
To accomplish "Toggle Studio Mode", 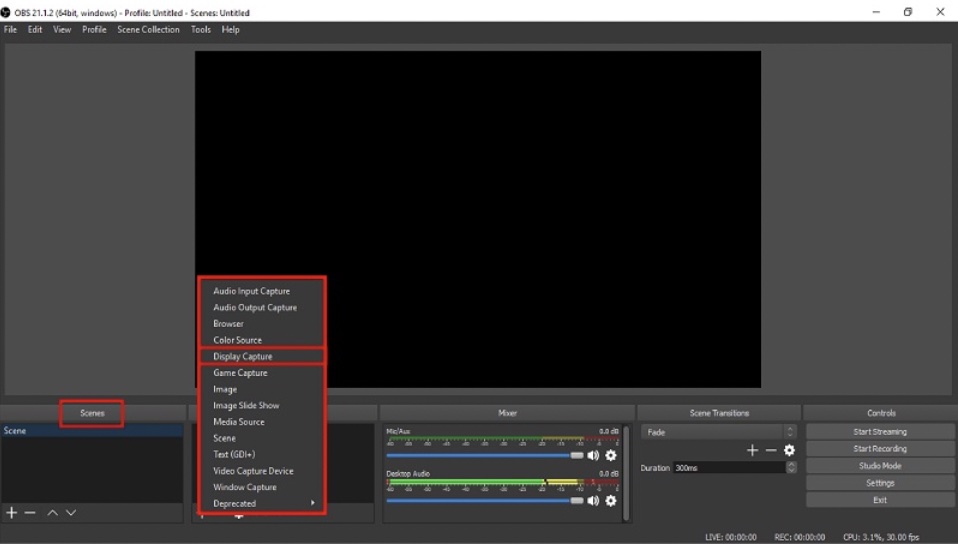I will click(x=879, y=466).
